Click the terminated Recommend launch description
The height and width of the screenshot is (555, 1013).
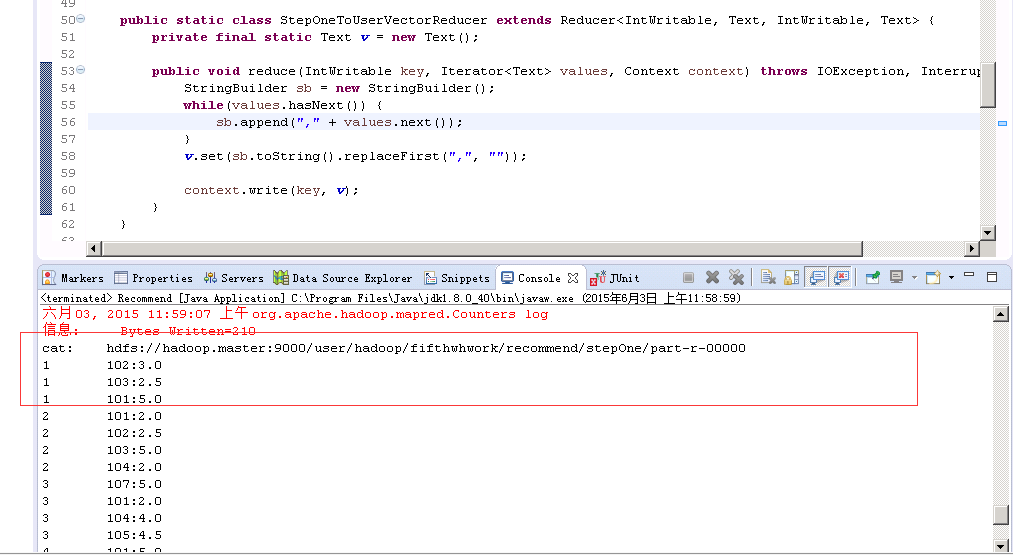tap(390, 298)
